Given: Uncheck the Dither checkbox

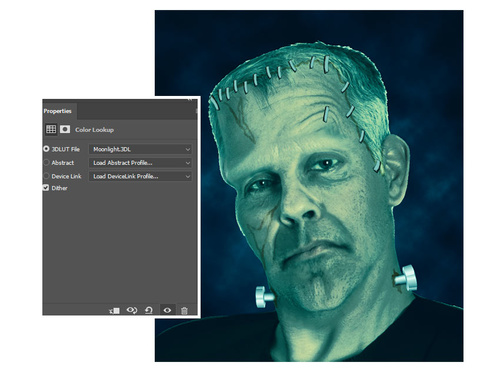Looking at the screenshot, I should [46, 188].
